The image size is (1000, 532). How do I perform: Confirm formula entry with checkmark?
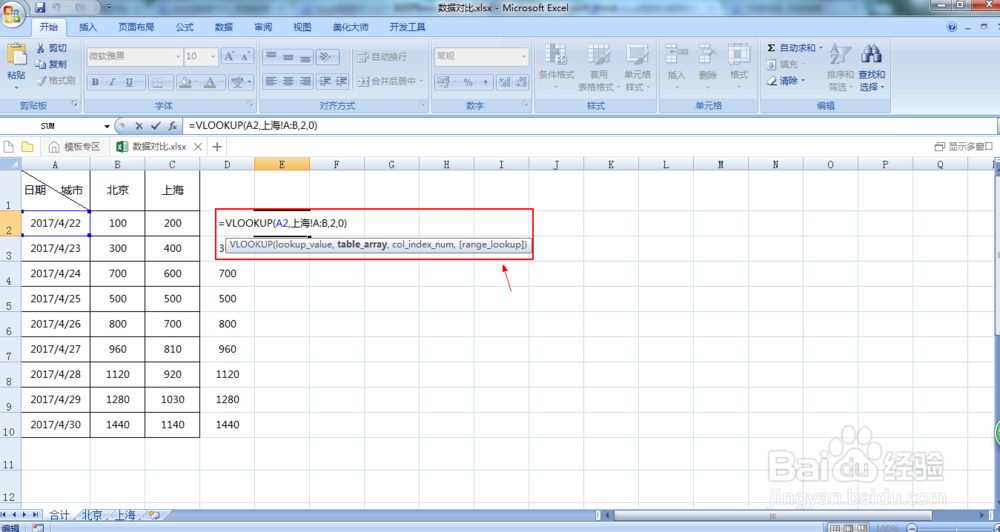pos(156,126)
